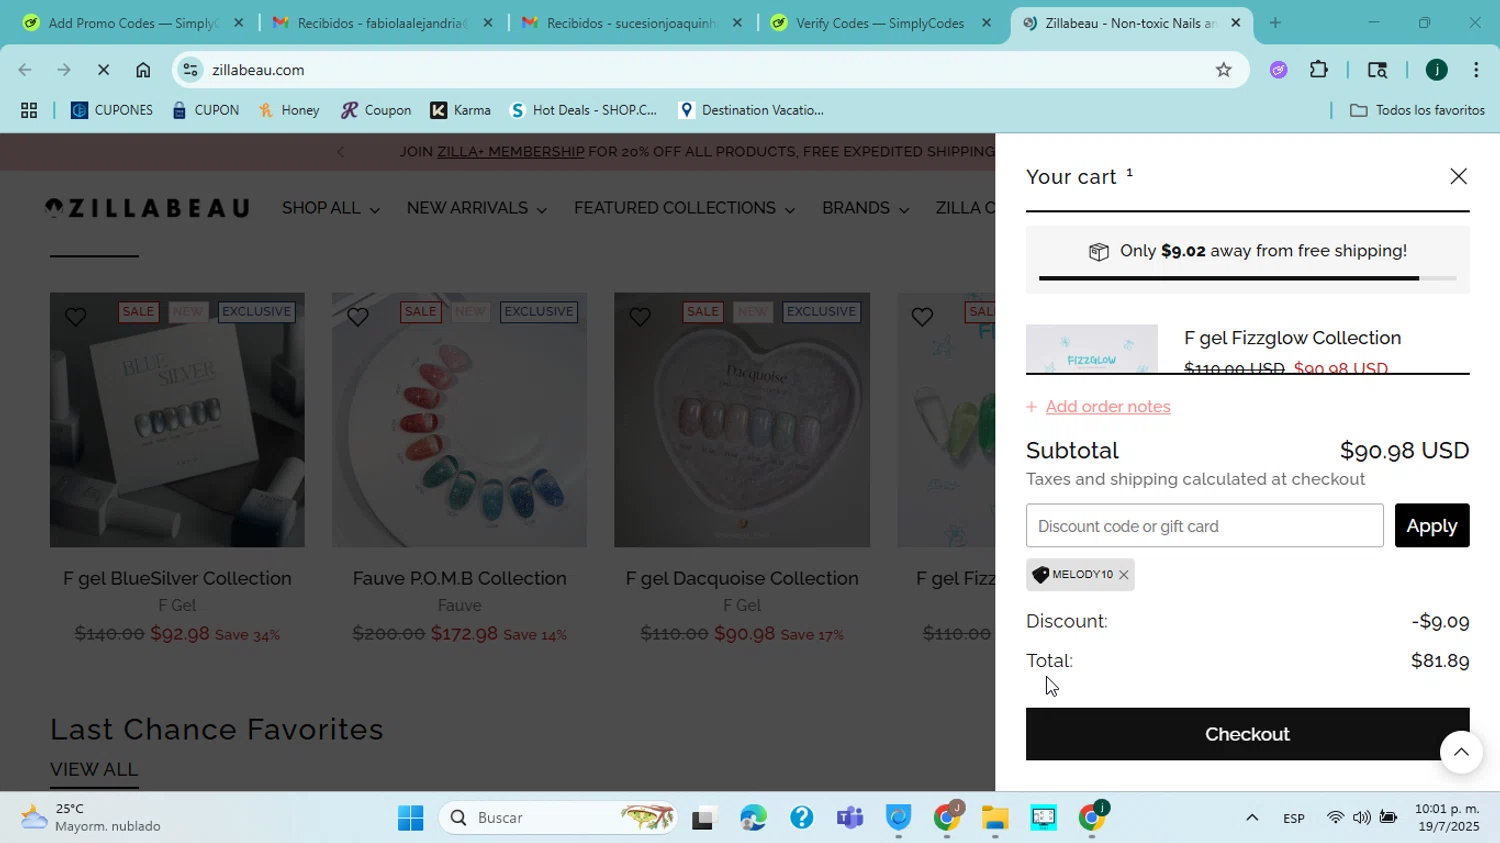Expand the FEATURED COLLECTIONS menu
The width and height of the screenshot is (1500, 843).
click(684, 208)
